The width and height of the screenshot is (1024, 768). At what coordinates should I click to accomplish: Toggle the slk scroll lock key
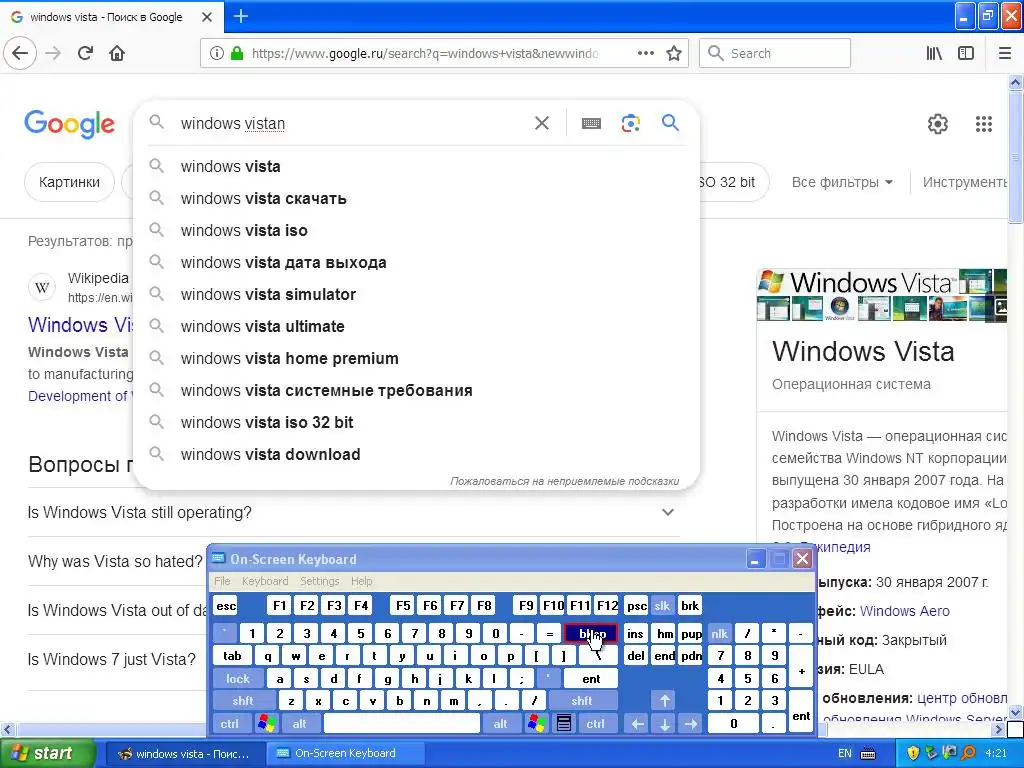pyautogui.click(x=662, y=606)
